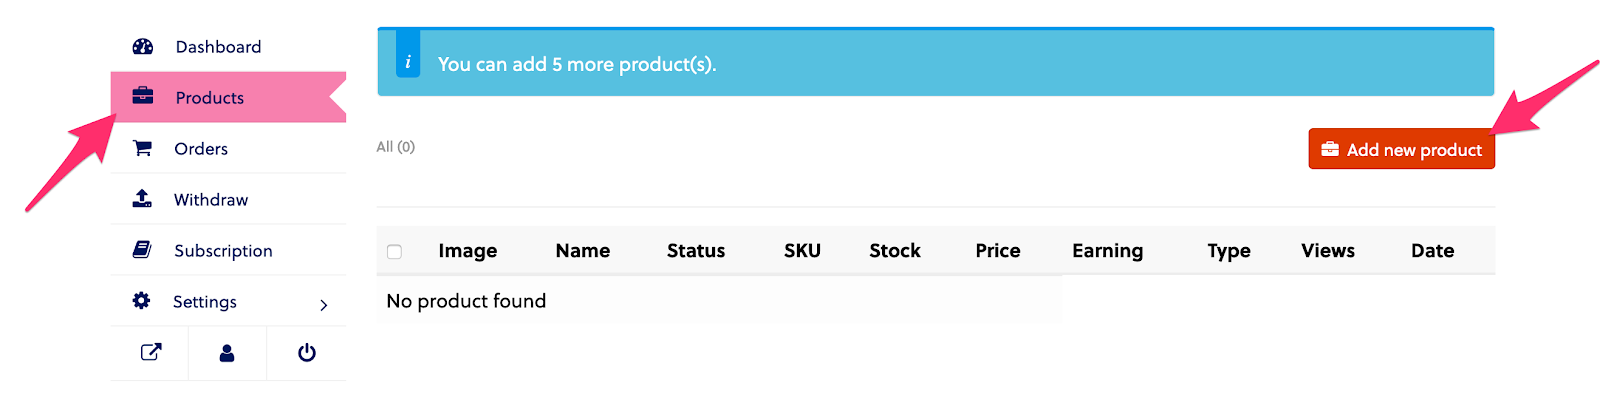
Task: Open the Subscription menu item
Action: pos(223,251)
